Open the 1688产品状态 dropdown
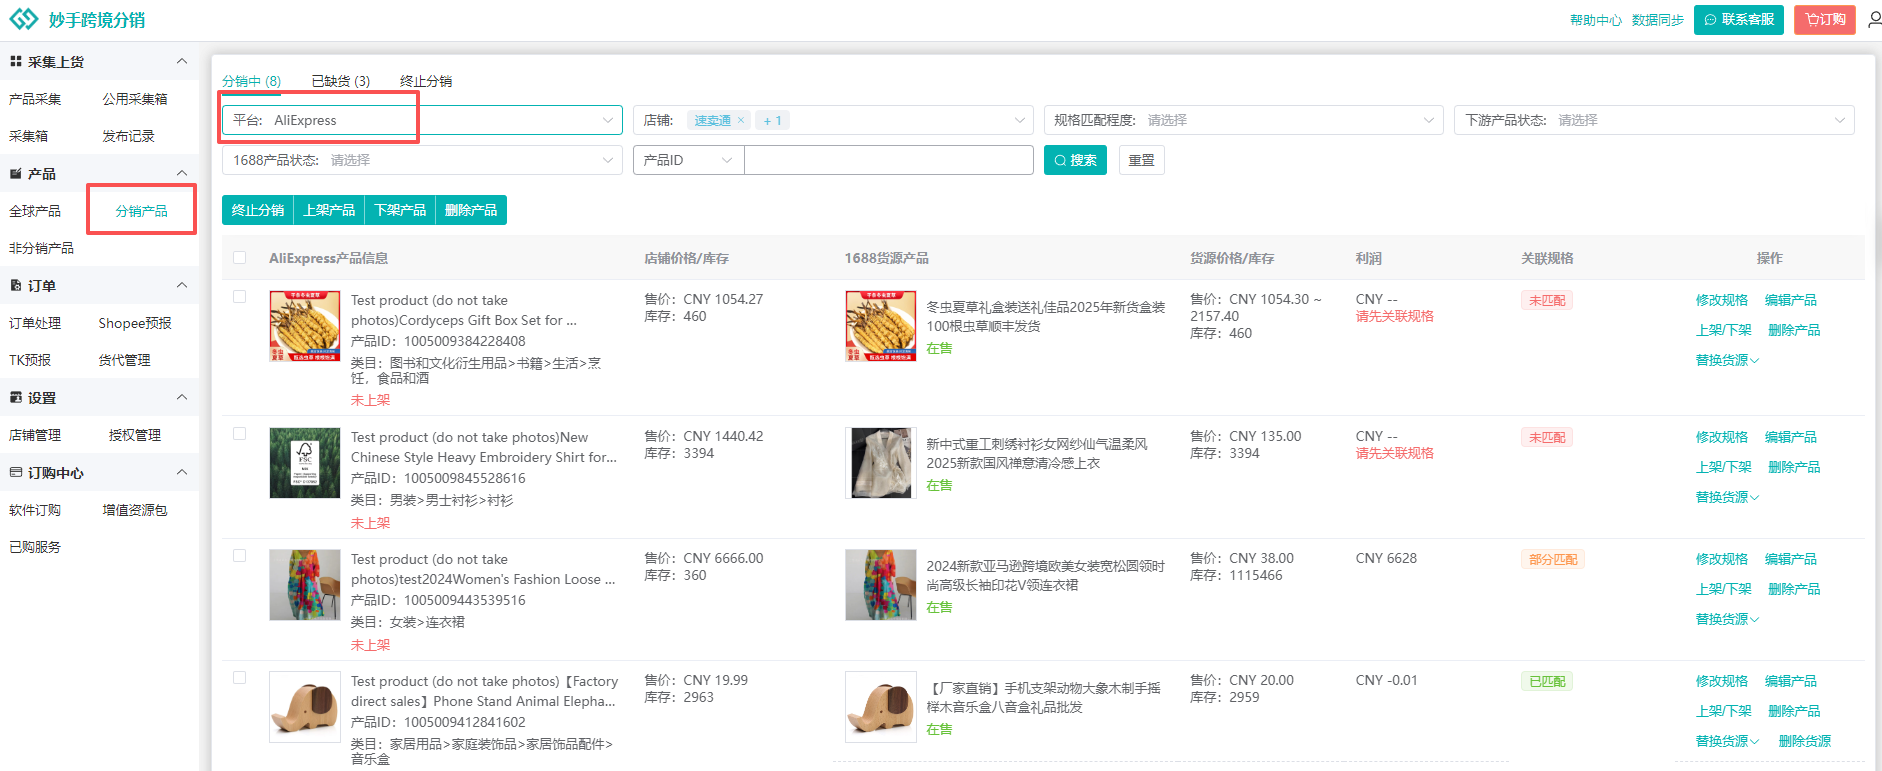This screenshot has width=1882, height=771. [x=421, y=160]
